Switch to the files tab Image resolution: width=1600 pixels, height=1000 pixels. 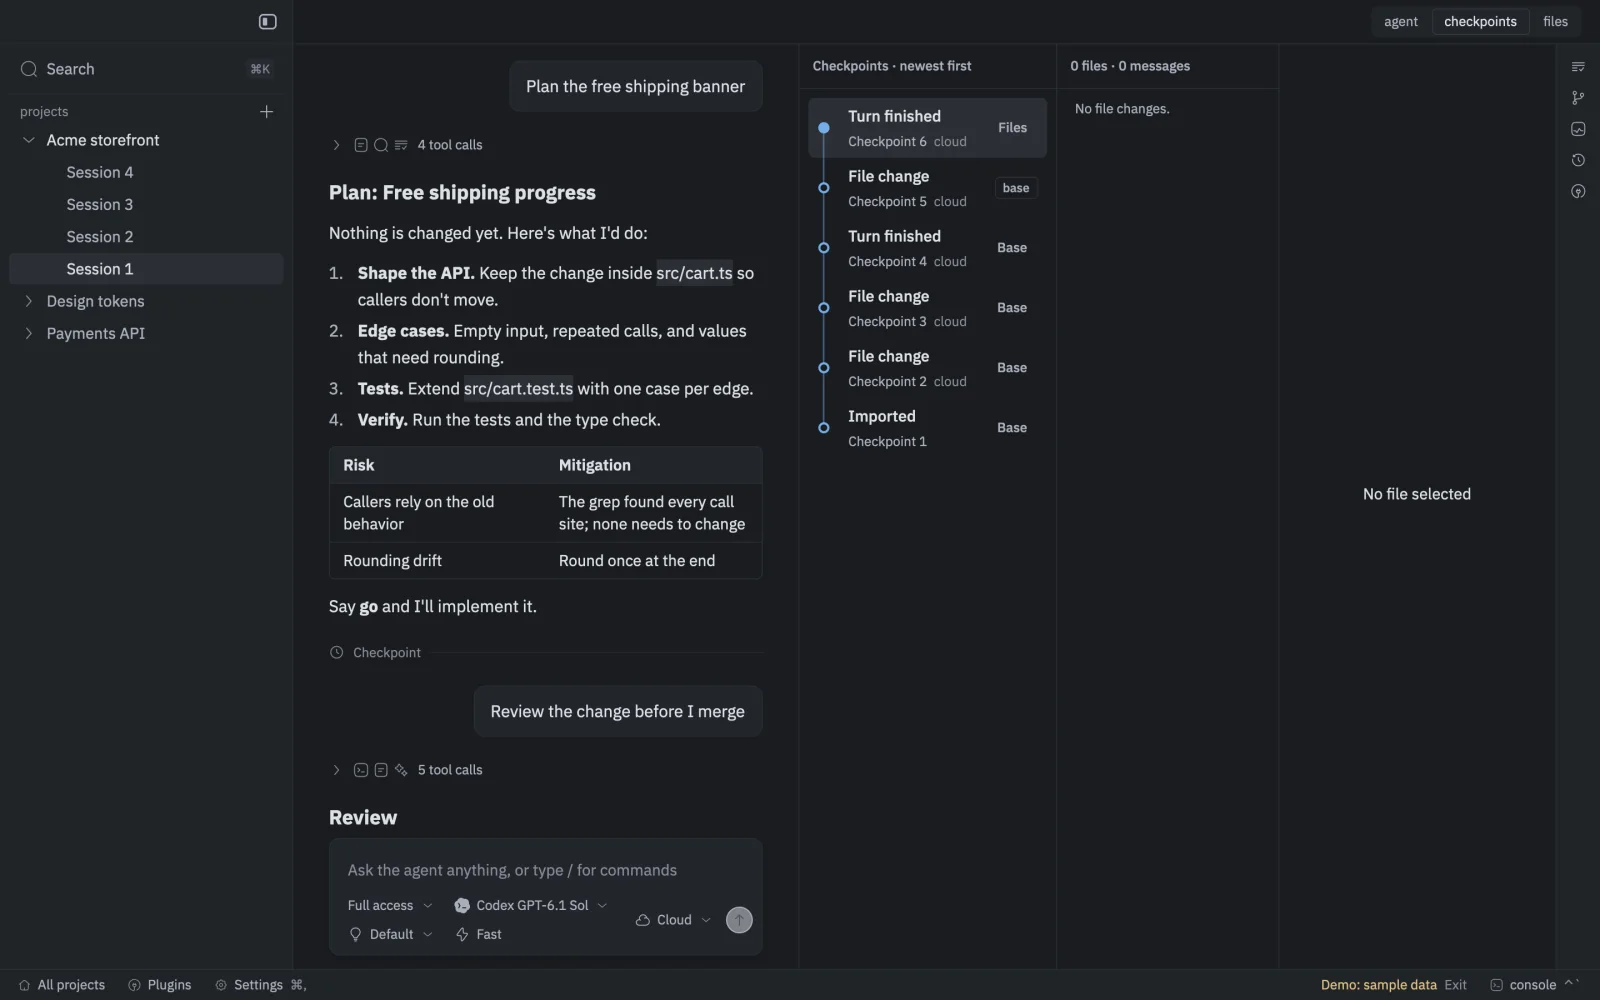pyautogui.click(x=1556, y=21)
